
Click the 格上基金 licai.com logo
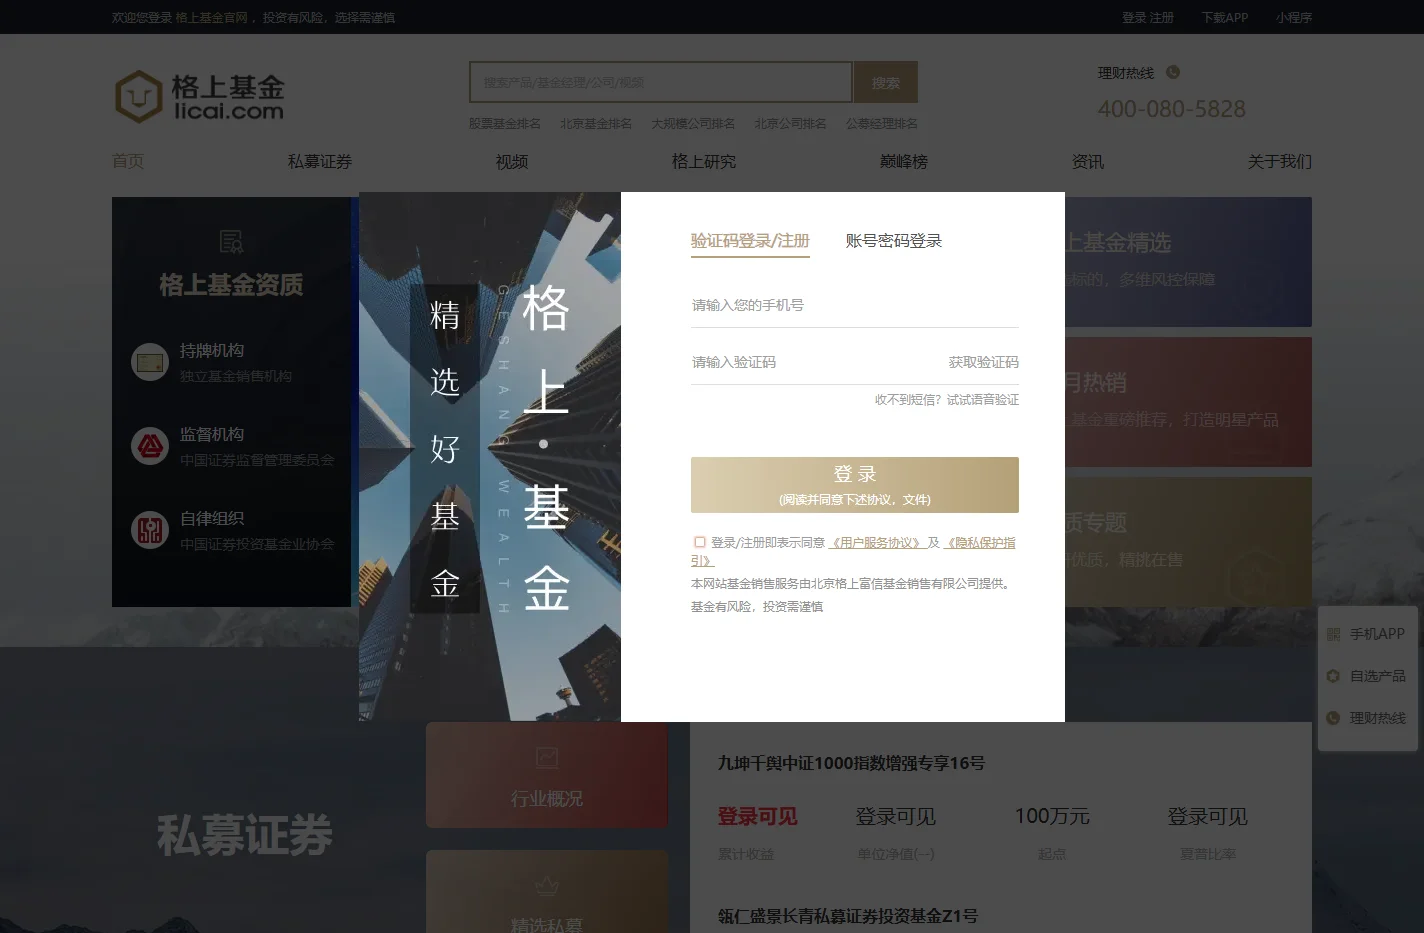click(200, 97)
